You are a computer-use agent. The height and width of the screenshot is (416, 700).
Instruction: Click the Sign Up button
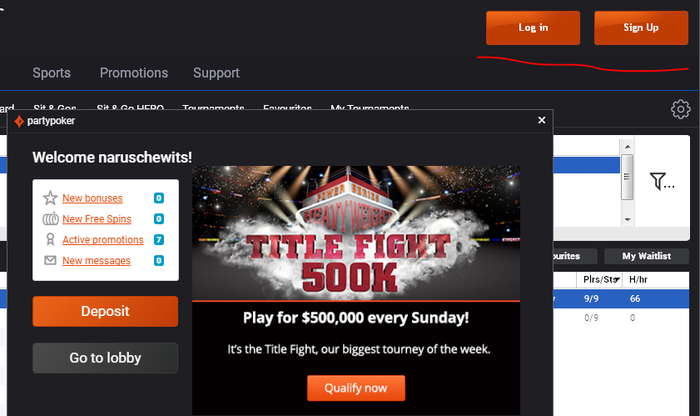click(x=641, y=28)
